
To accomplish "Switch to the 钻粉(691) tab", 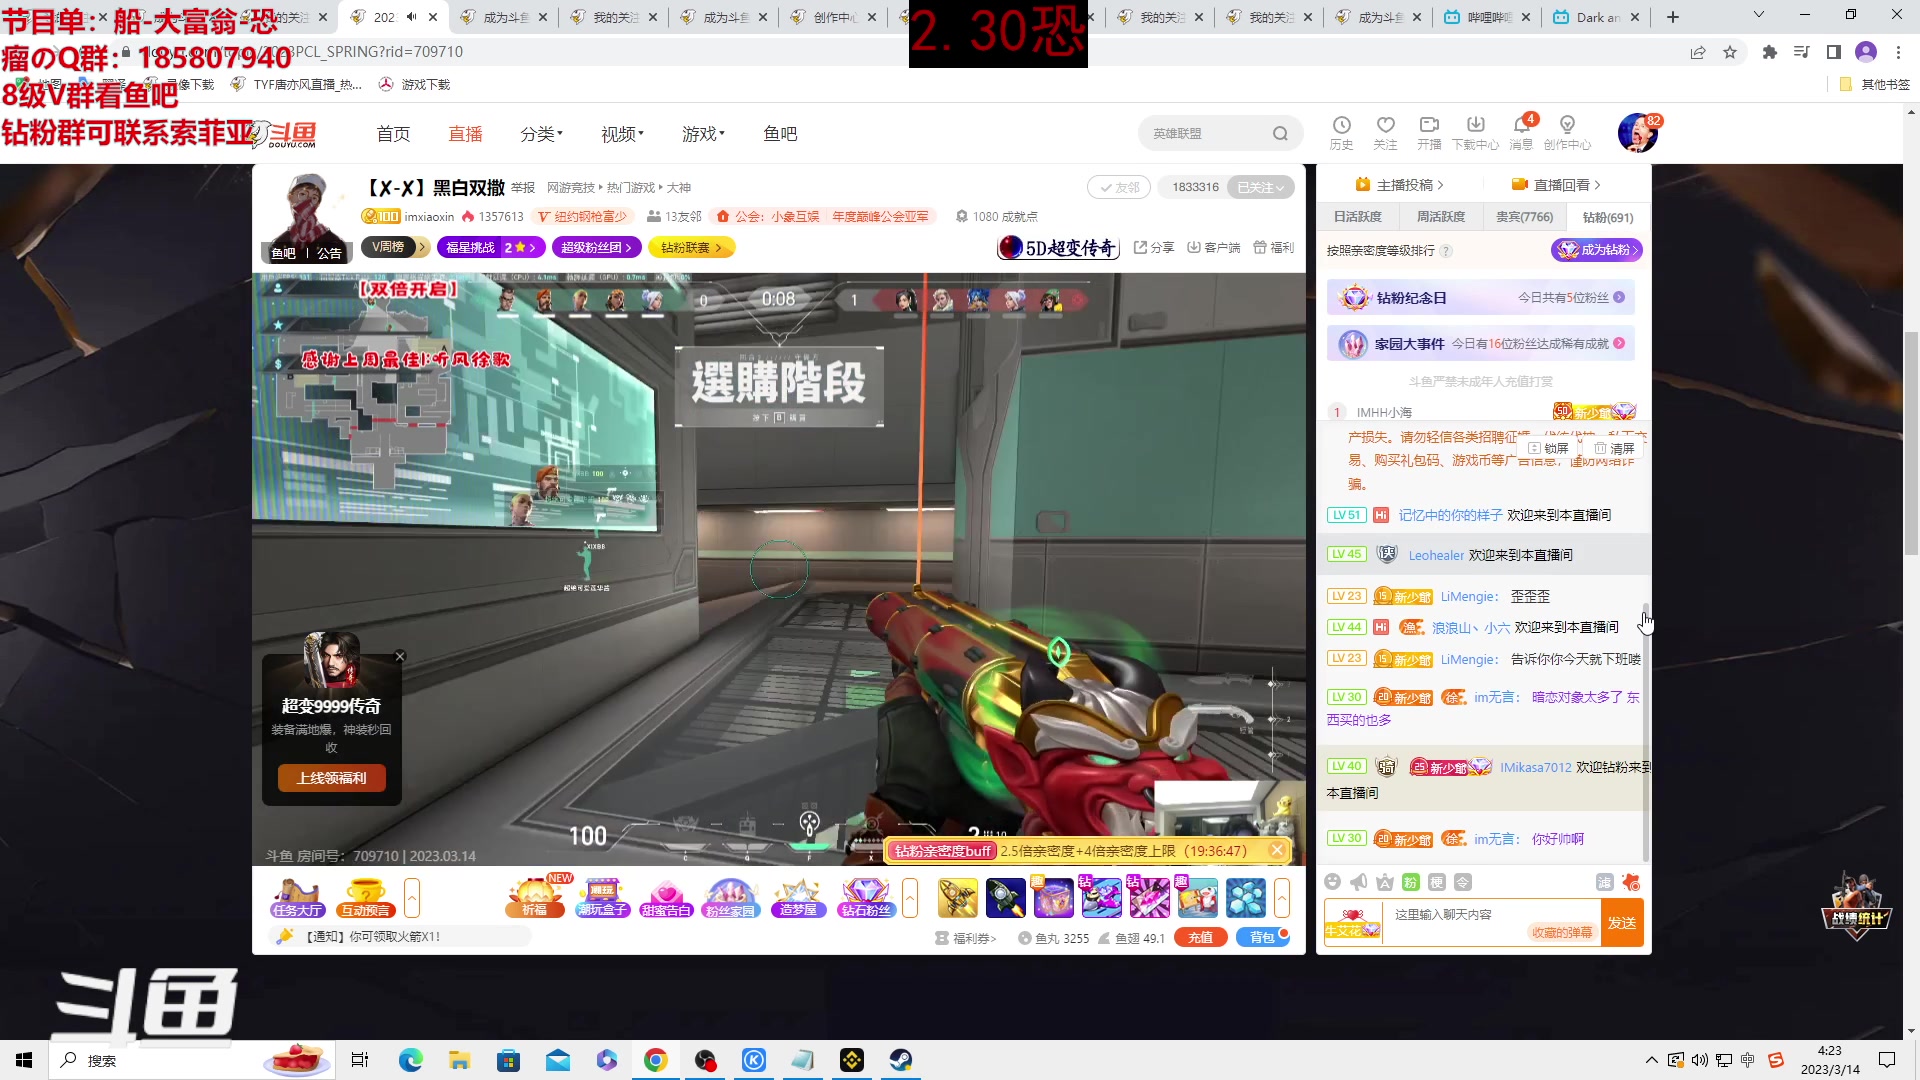I will point(1607,217).
